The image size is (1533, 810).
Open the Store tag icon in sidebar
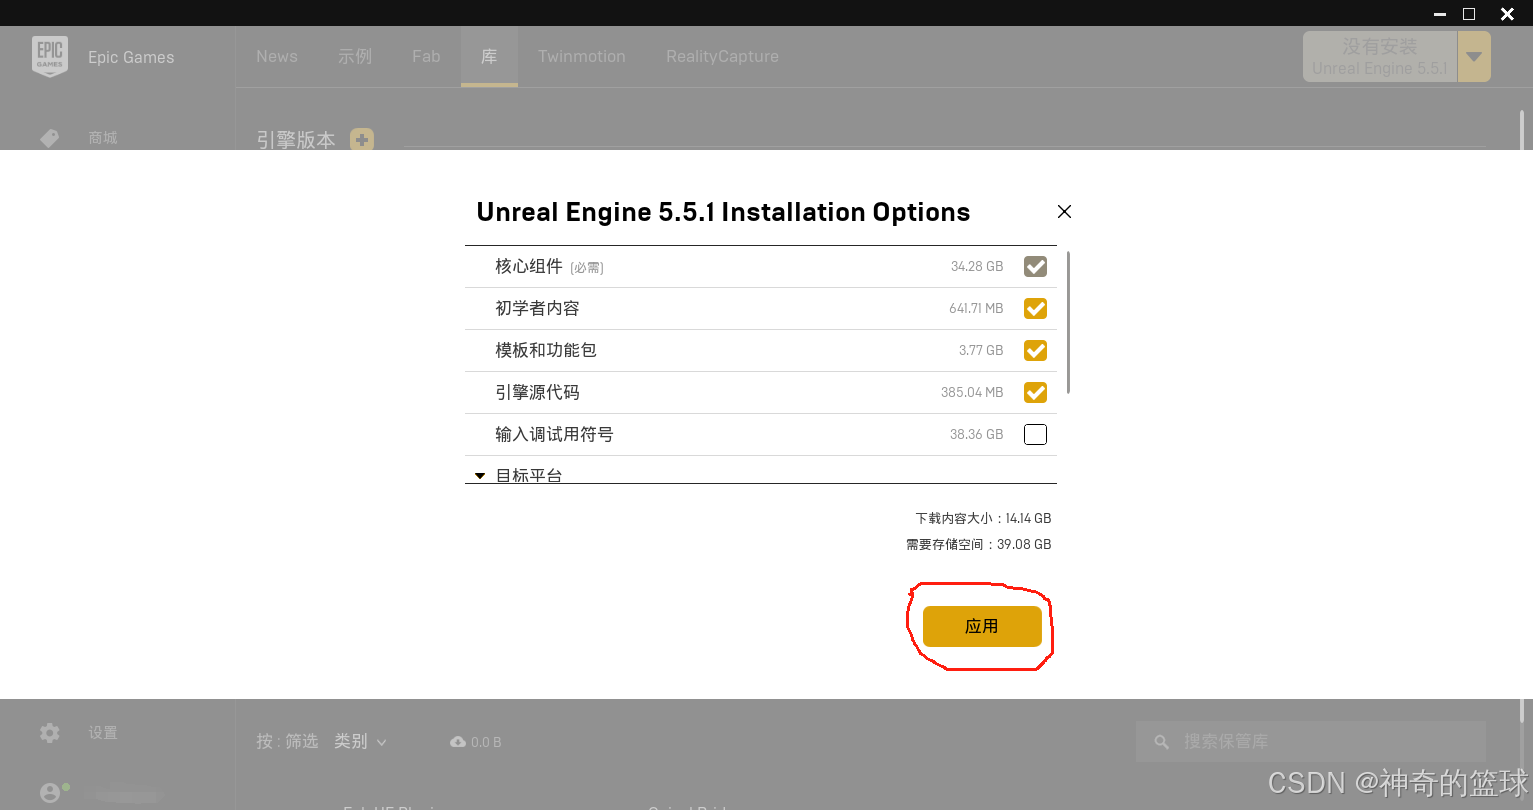49,138
